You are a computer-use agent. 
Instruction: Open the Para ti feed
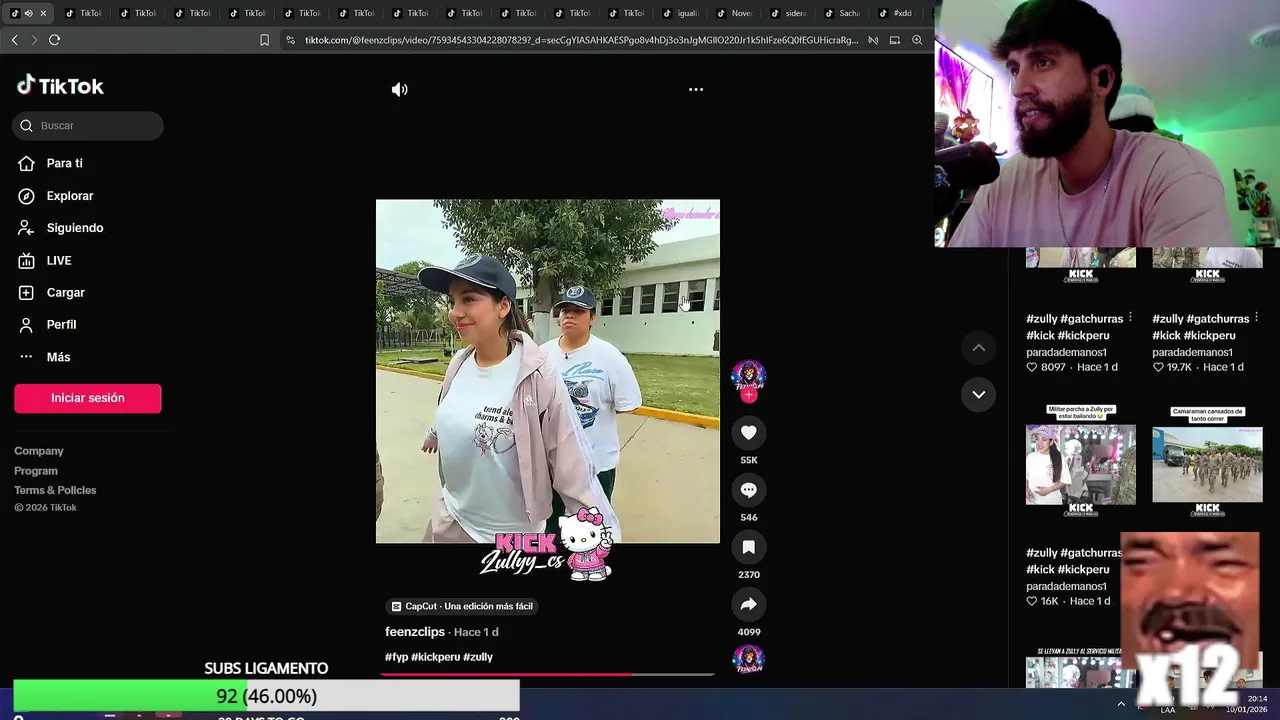tap(64, 163)
